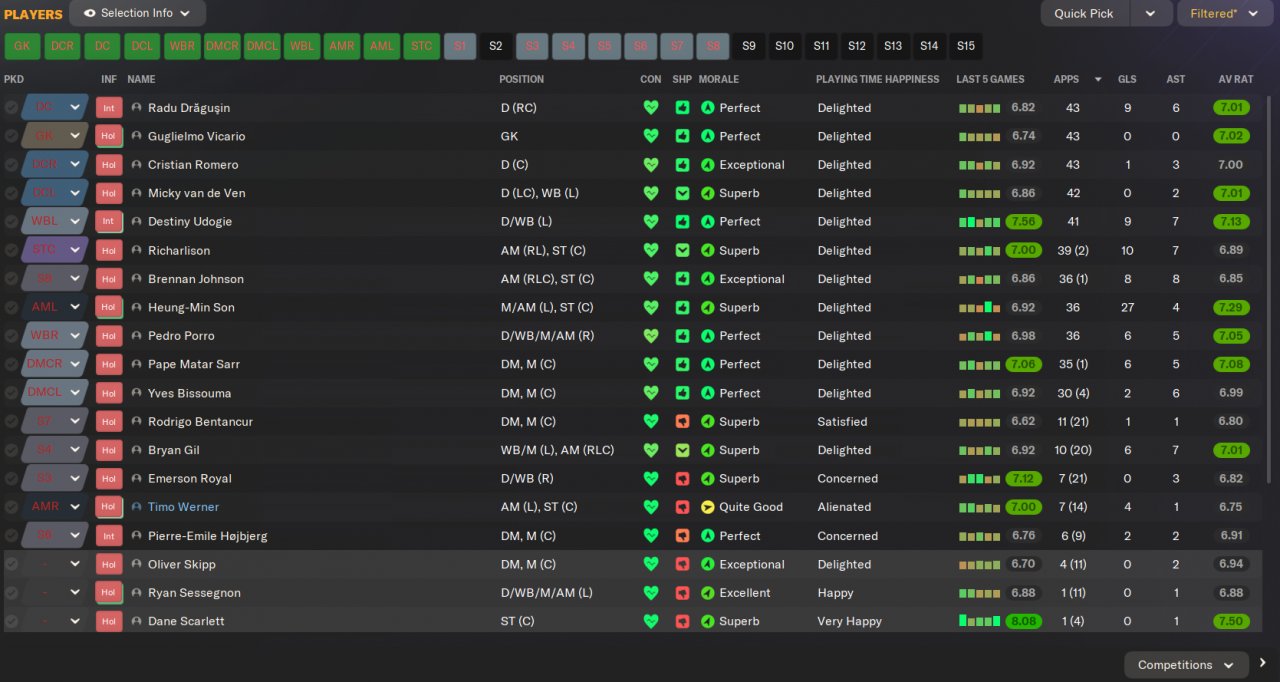Click the condition heart icon for Radu Drăgușin
This screenshot has height=682, width=1280.
[x=651, y=108]
